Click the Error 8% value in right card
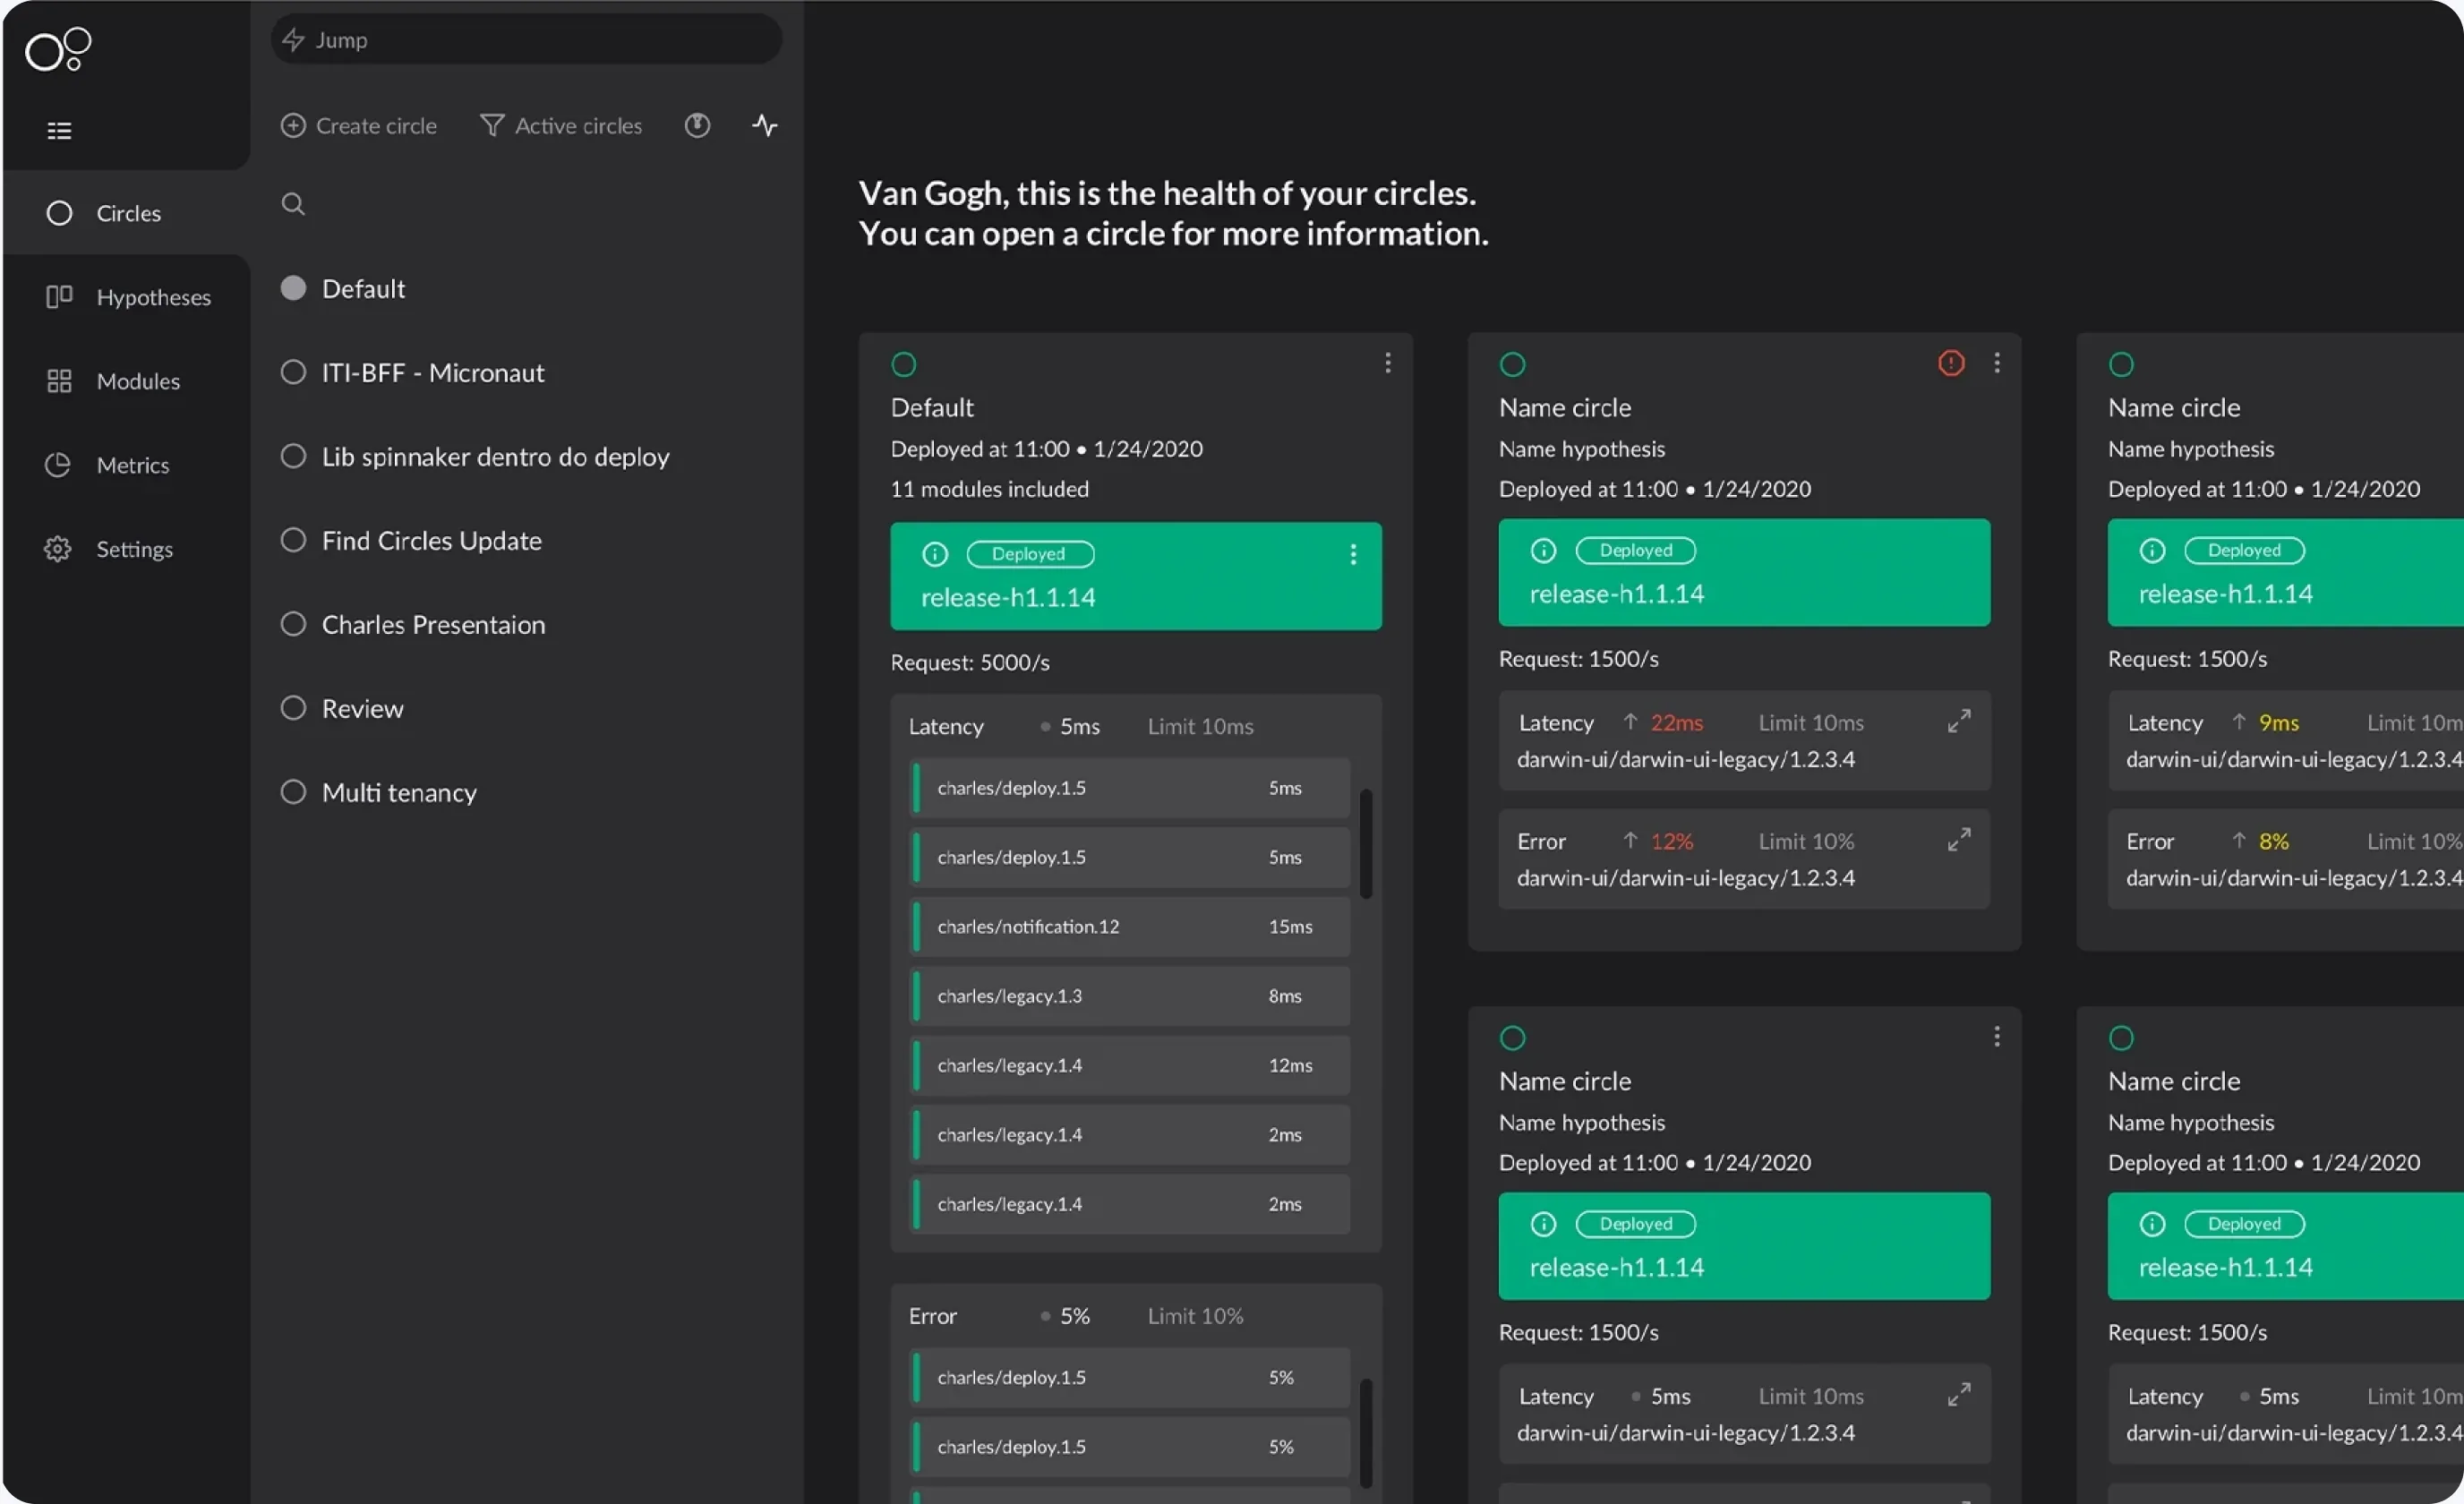2464x1504 pixels. tap(2274, 841)
